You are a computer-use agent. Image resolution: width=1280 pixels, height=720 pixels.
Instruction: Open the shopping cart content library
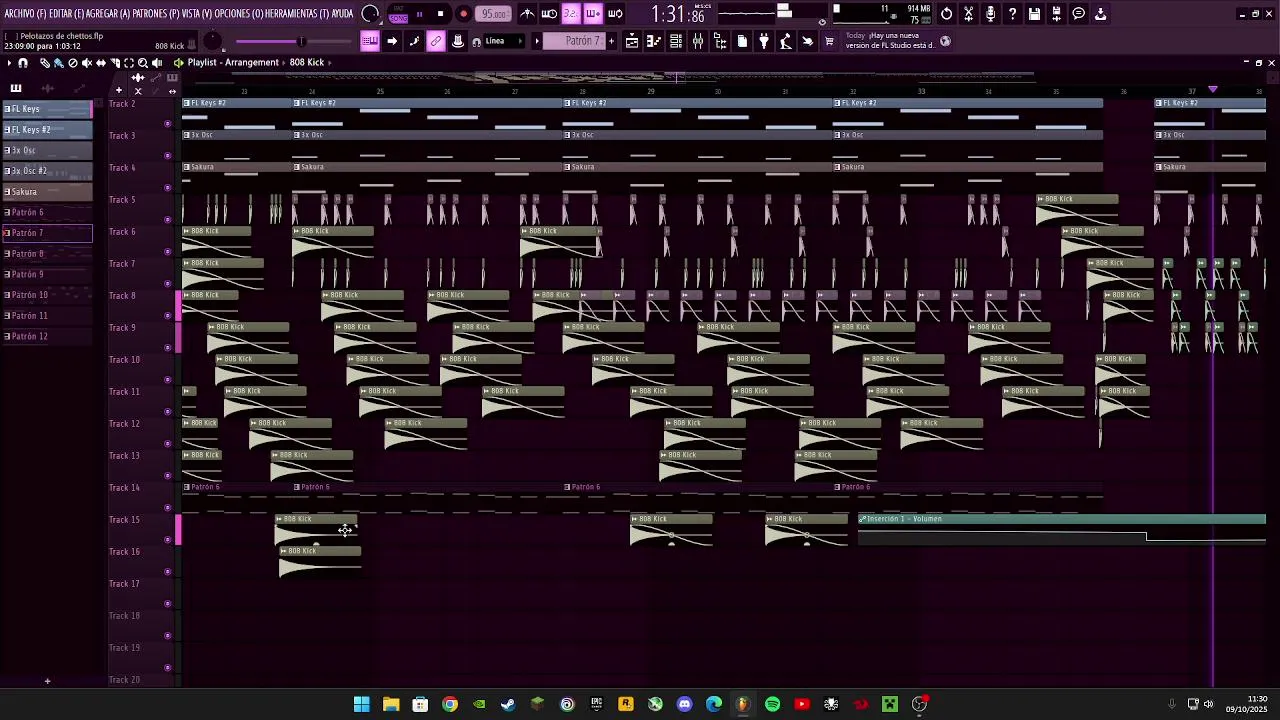829,41
